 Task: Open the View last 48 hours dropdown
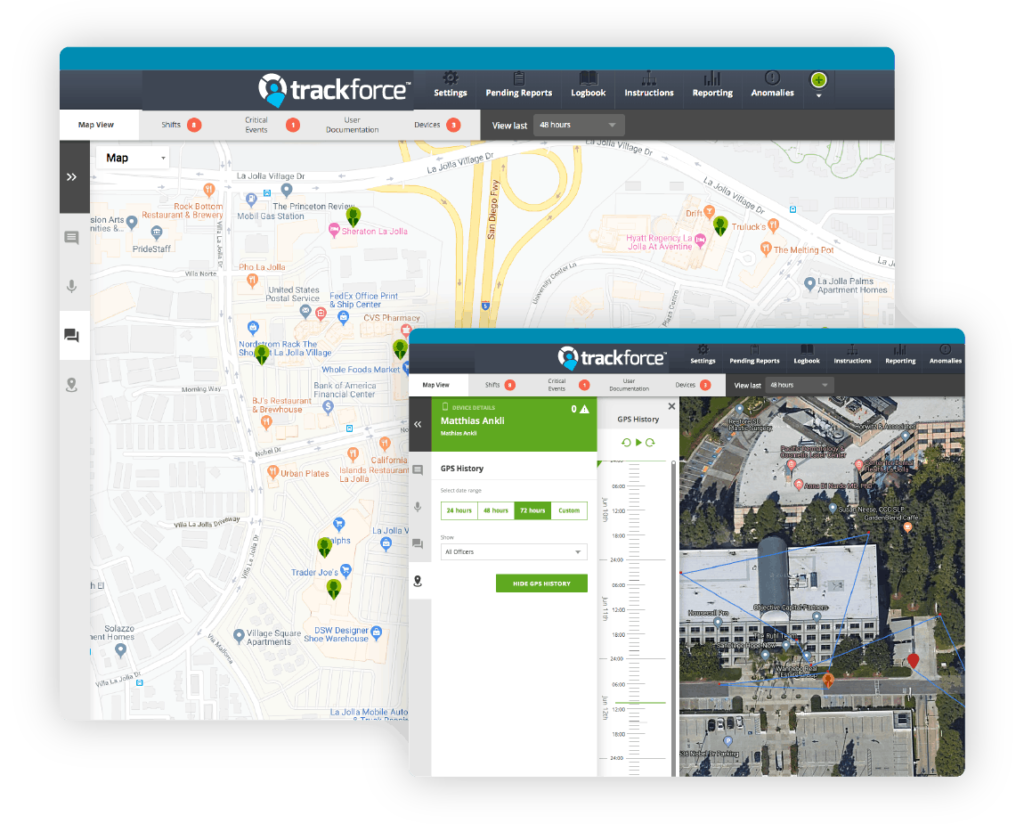click(579, 125)
